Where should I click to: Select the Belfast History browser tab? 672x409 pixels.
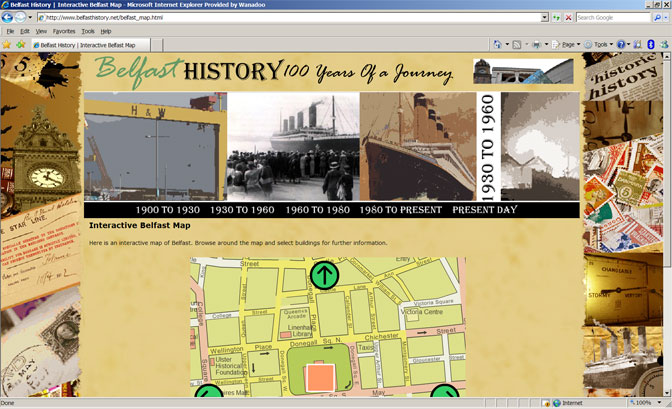[90, 45]
